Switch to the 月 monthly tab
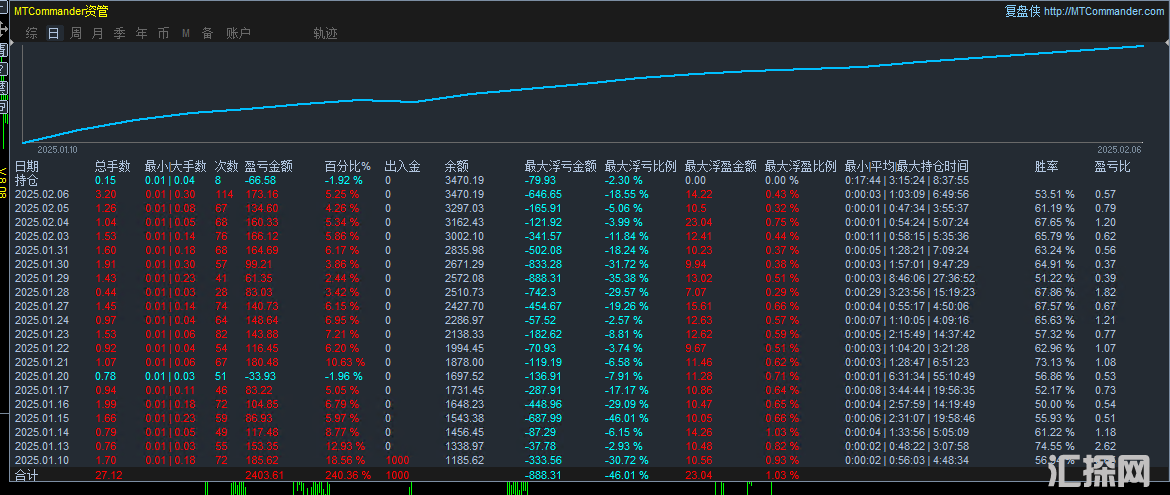 click(x=98, y=33)
